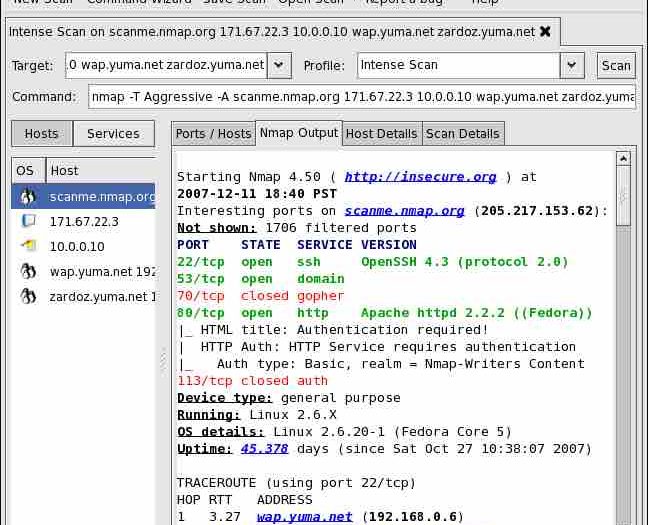Click the Nmap output vertical scrollbar thumb
The width and height of the screenshot is (648, 525).
pyautogui.click(x=623, y=196)
